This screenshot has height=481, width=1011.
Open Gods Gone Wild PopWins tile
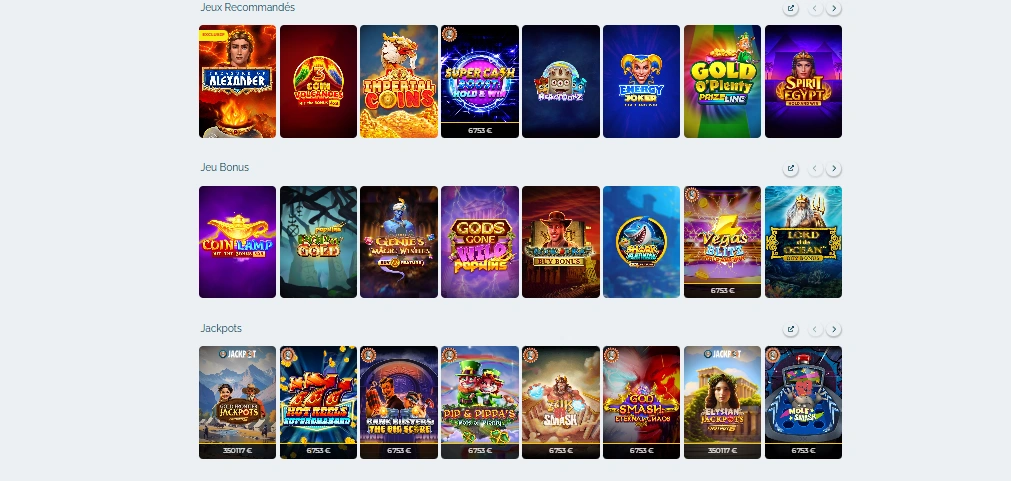pos(480,242)
